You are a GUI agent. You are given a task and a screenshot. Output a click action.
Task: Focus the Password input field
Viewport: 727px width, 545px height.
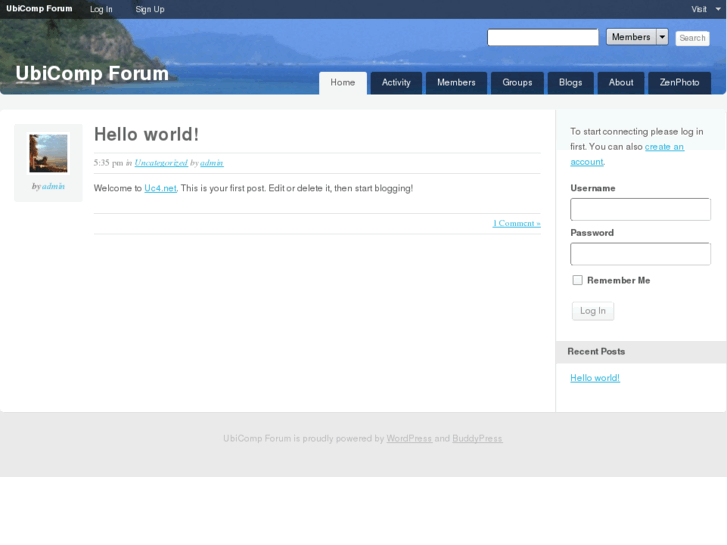click(x=640, y=254)
